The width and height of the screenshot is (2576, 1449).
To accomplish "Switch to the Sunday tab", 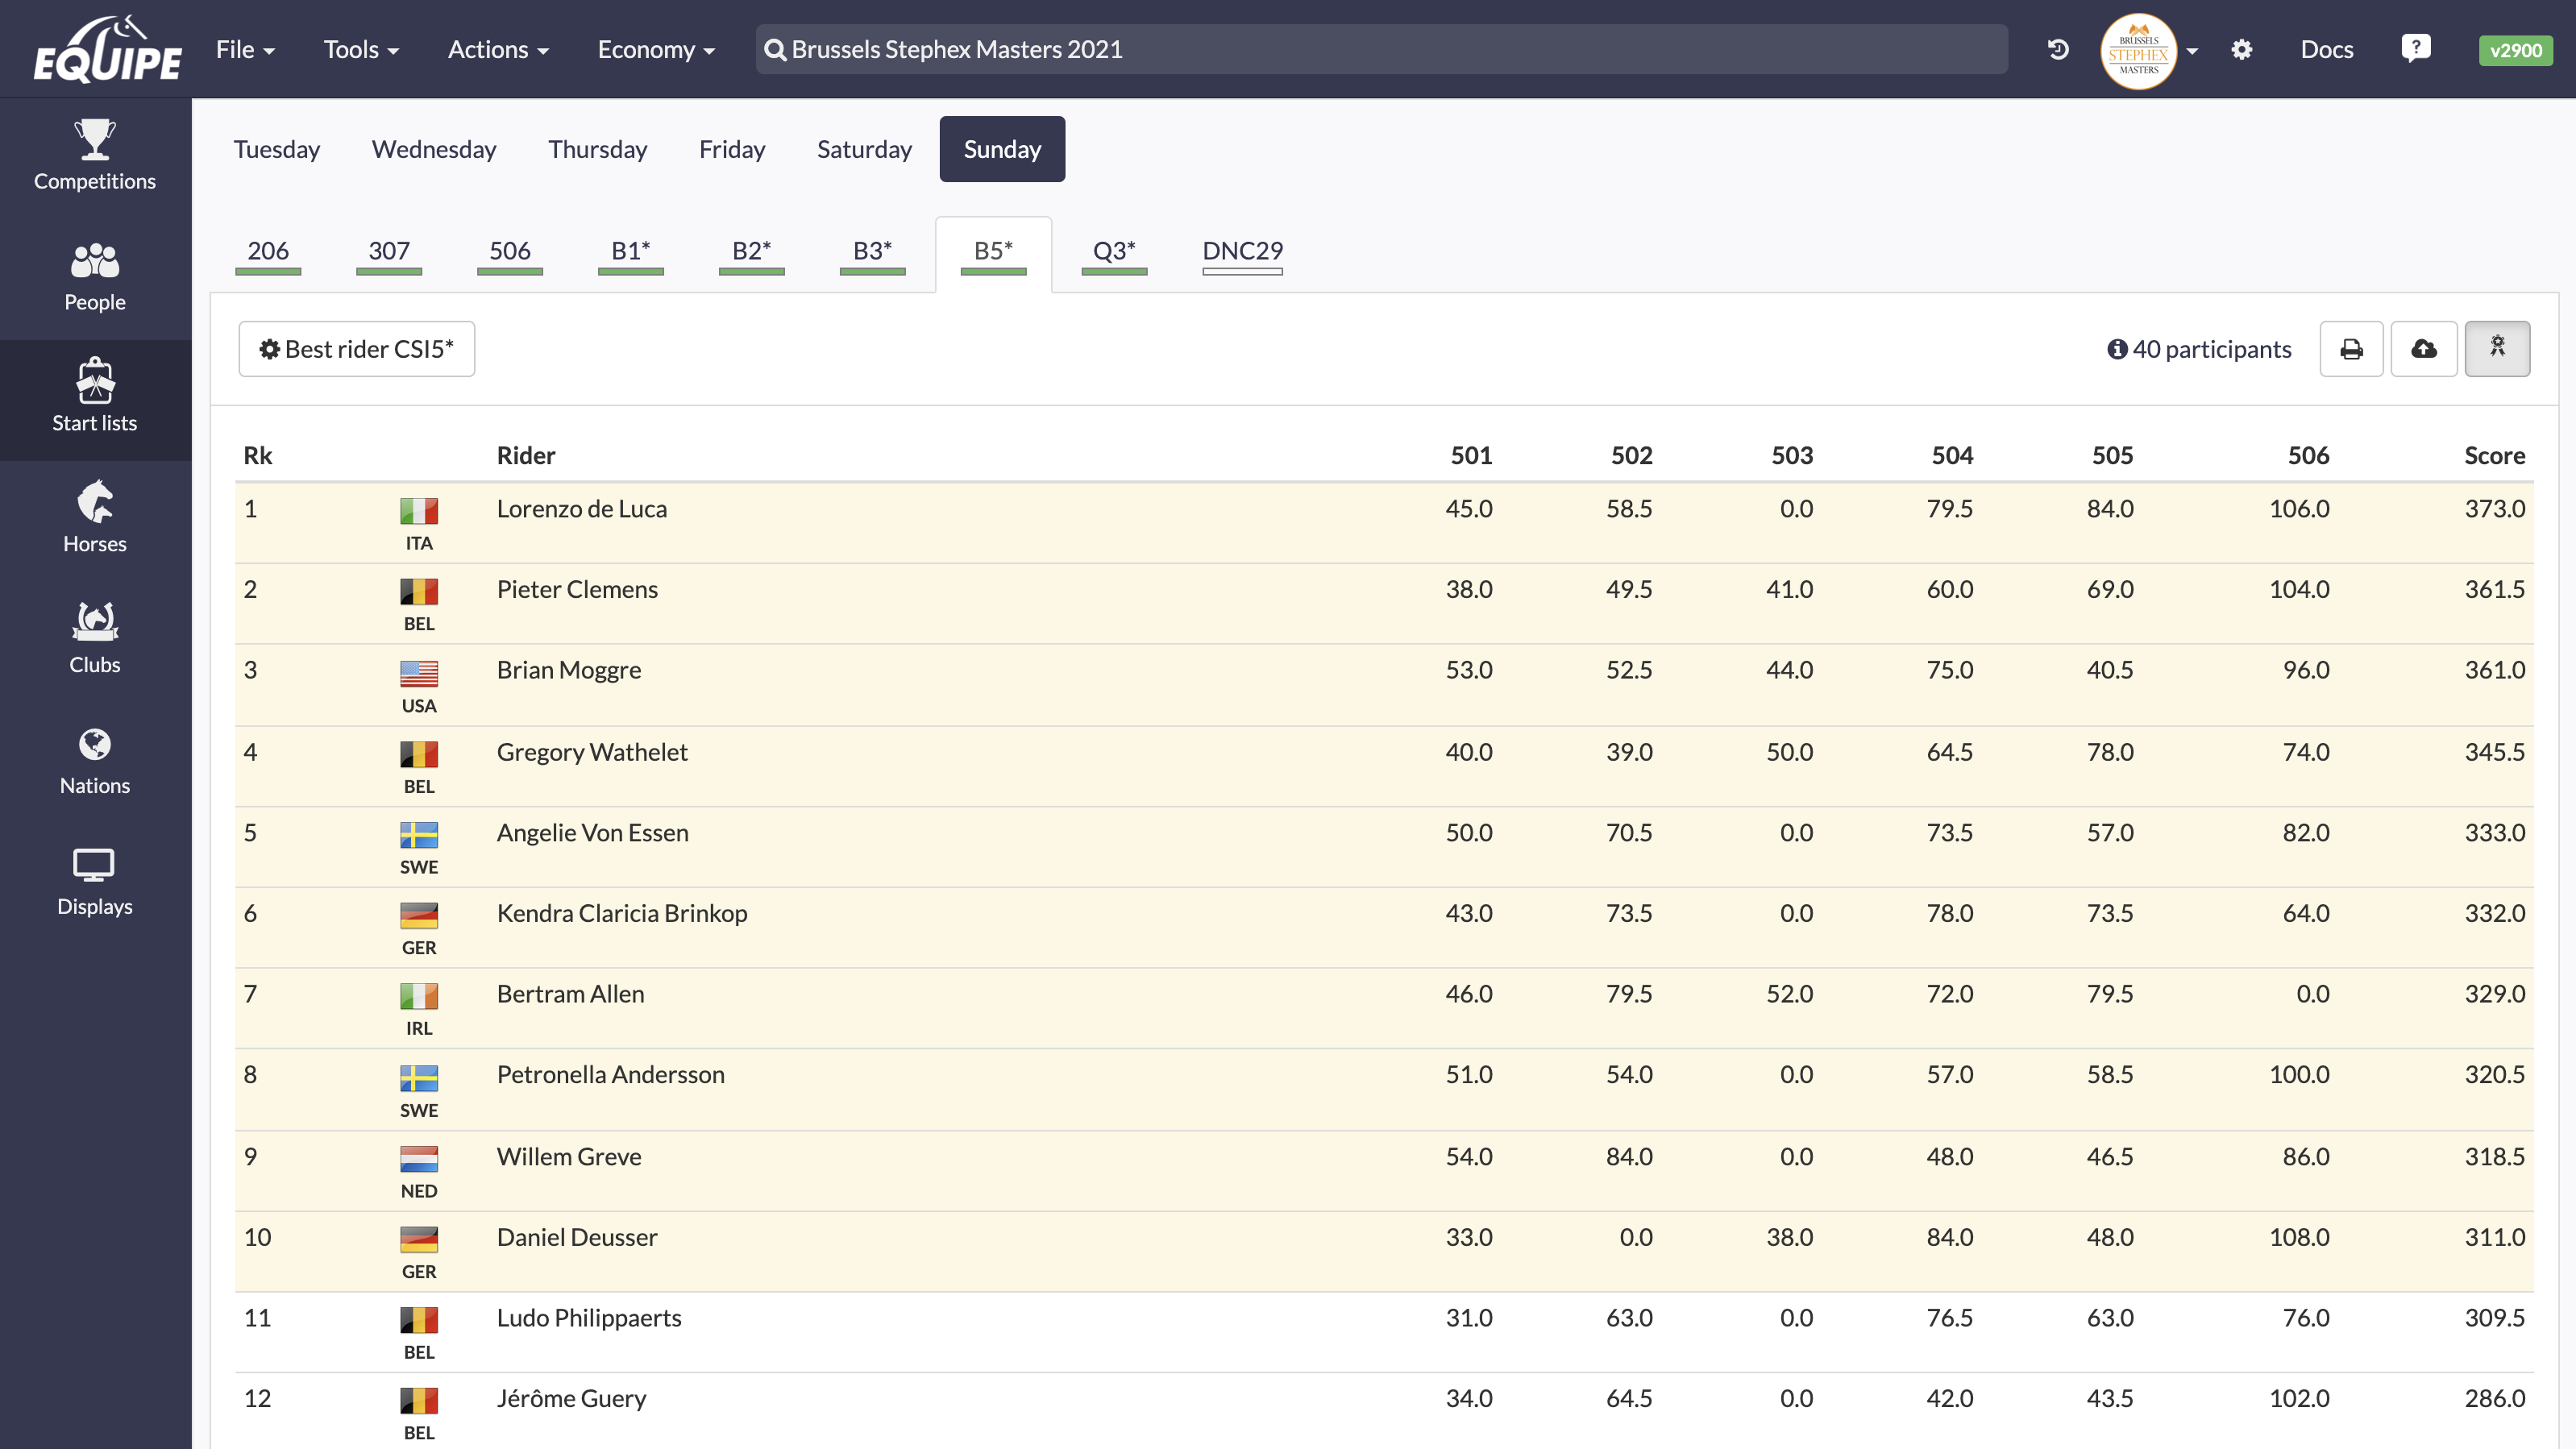I will 1001,148.
